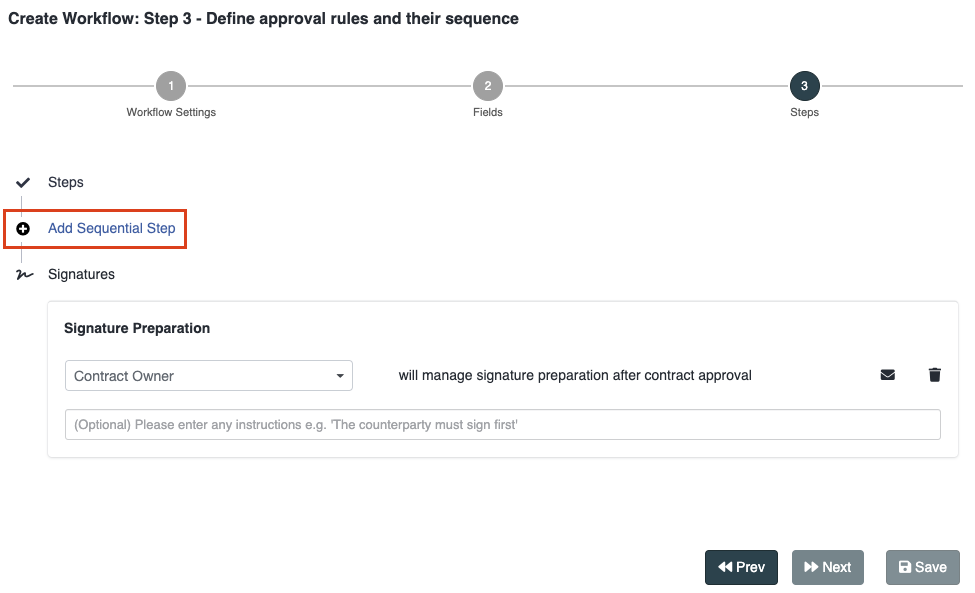
Task: Jump to step 2 circle in the progress bar
Action: click(488, 86)
